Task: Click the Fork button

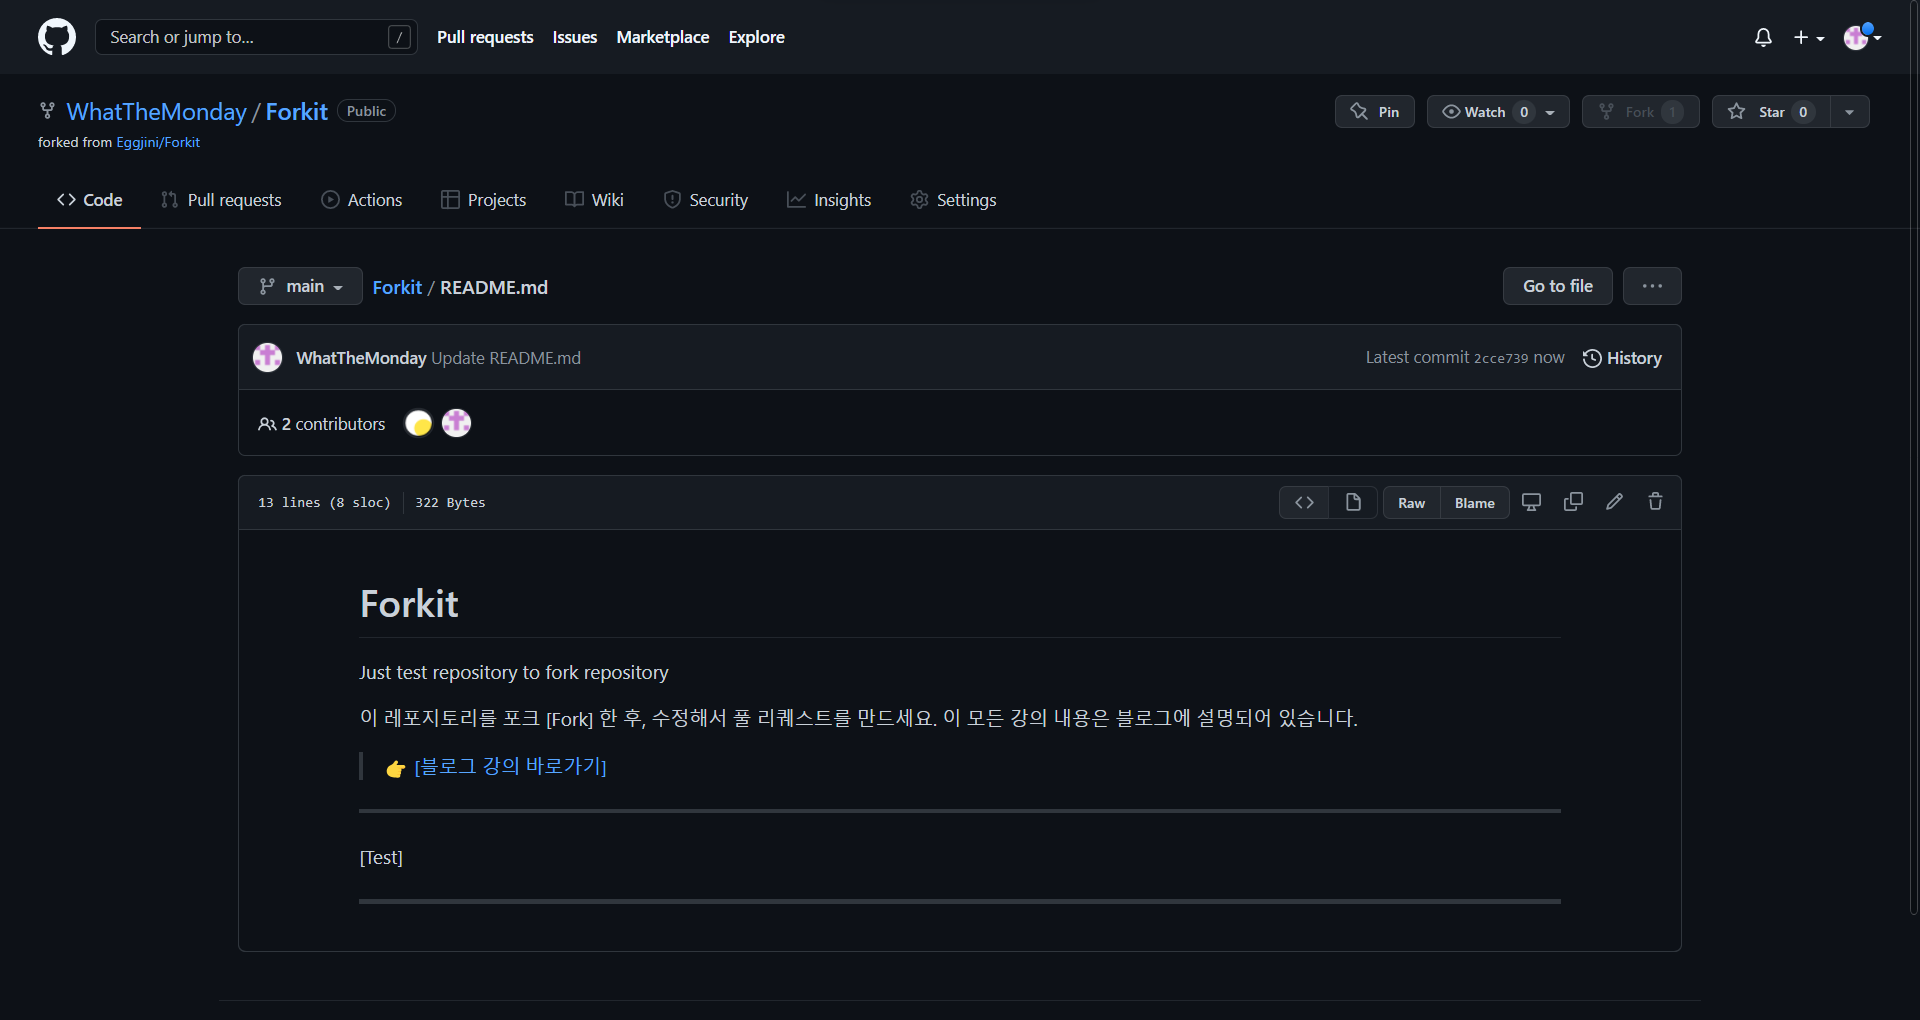Action: coord(1641,112)
